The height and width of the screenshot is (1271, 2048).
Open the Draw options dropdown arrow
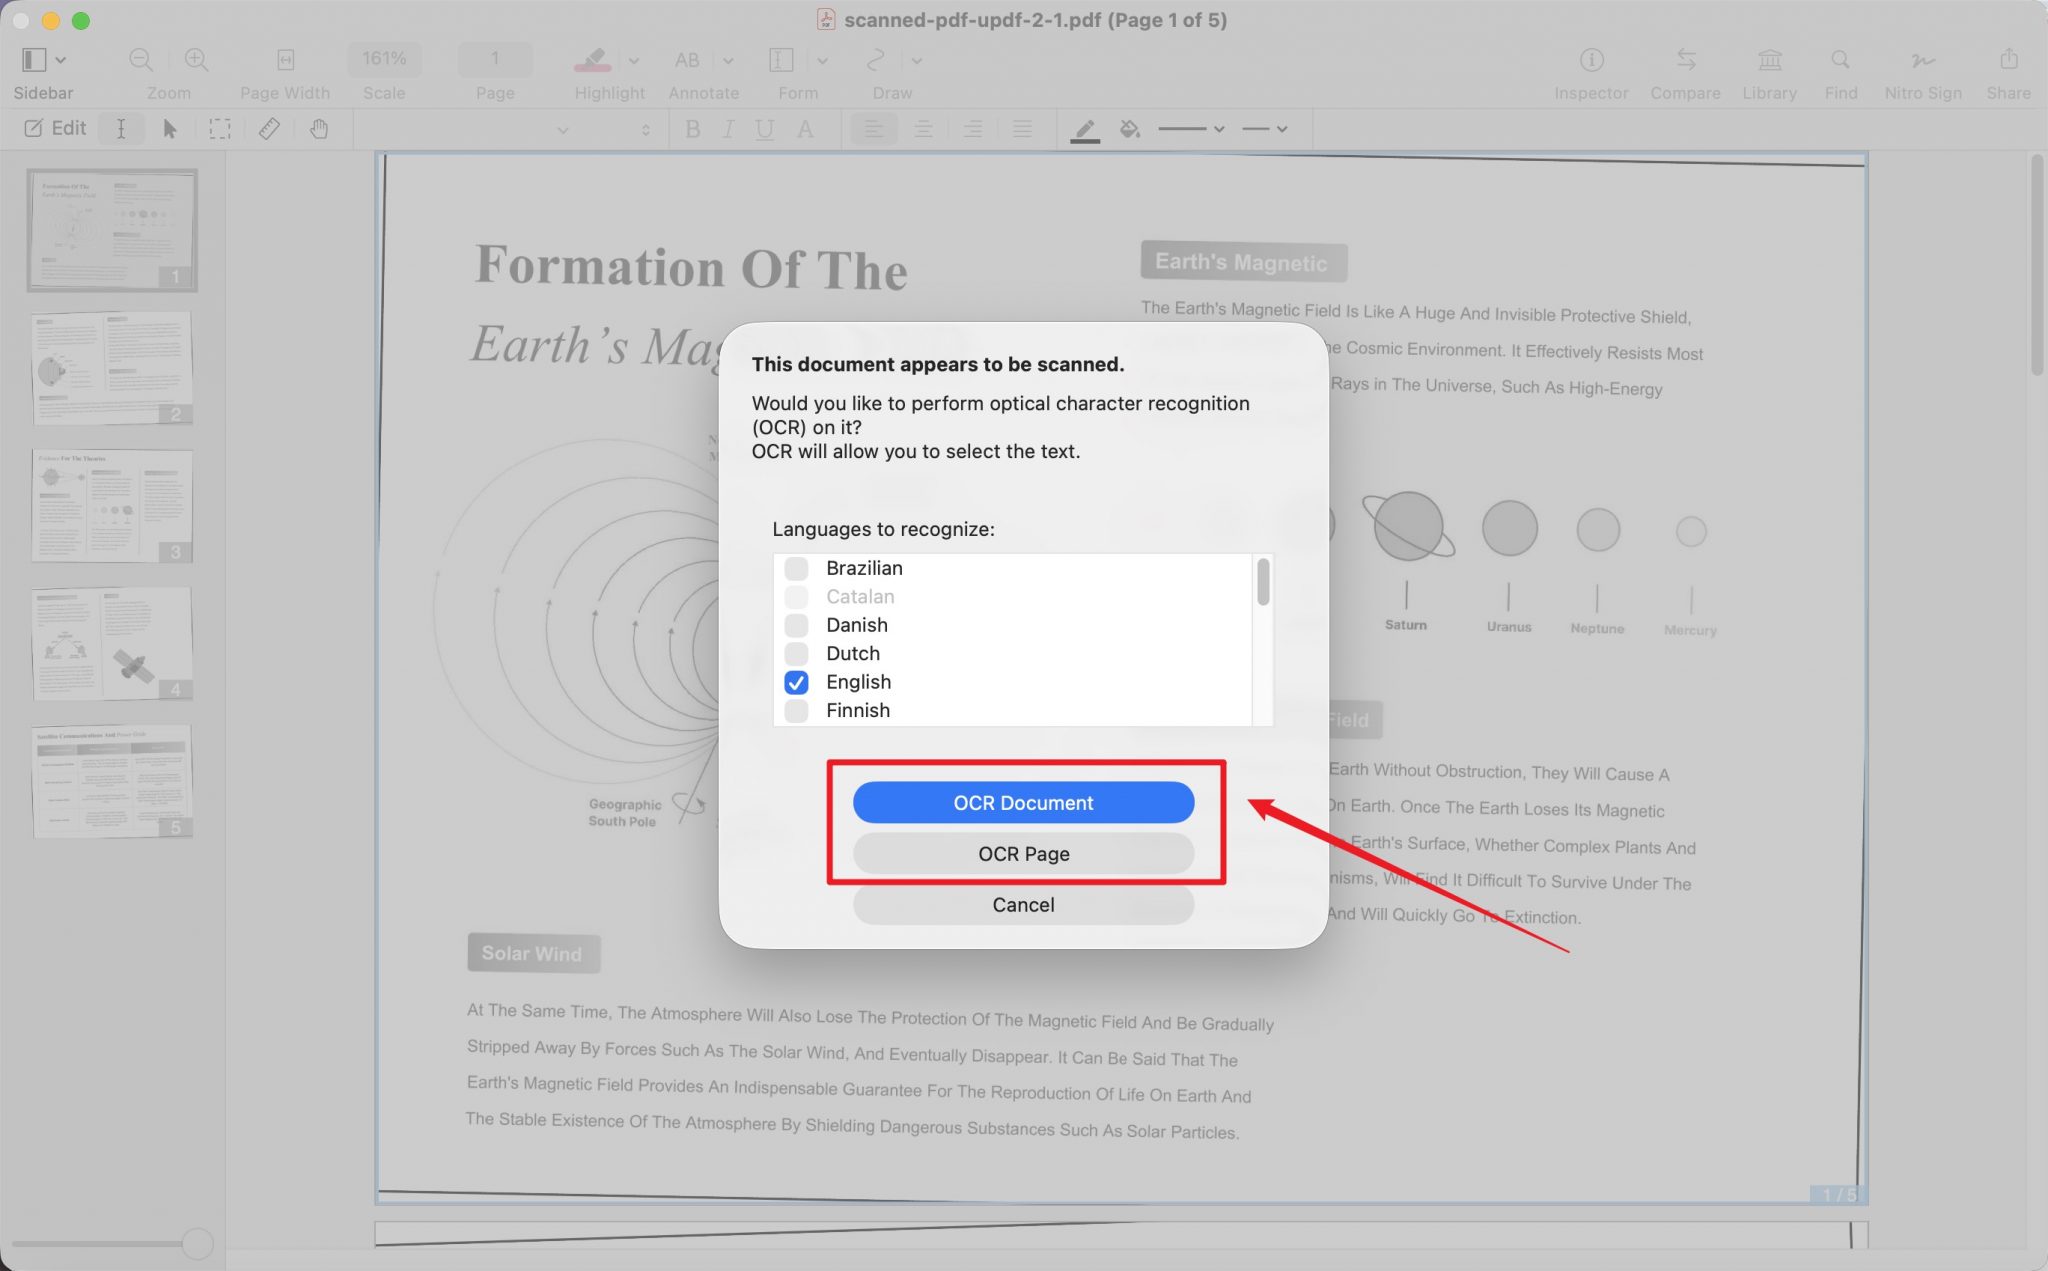pos(916,60)
